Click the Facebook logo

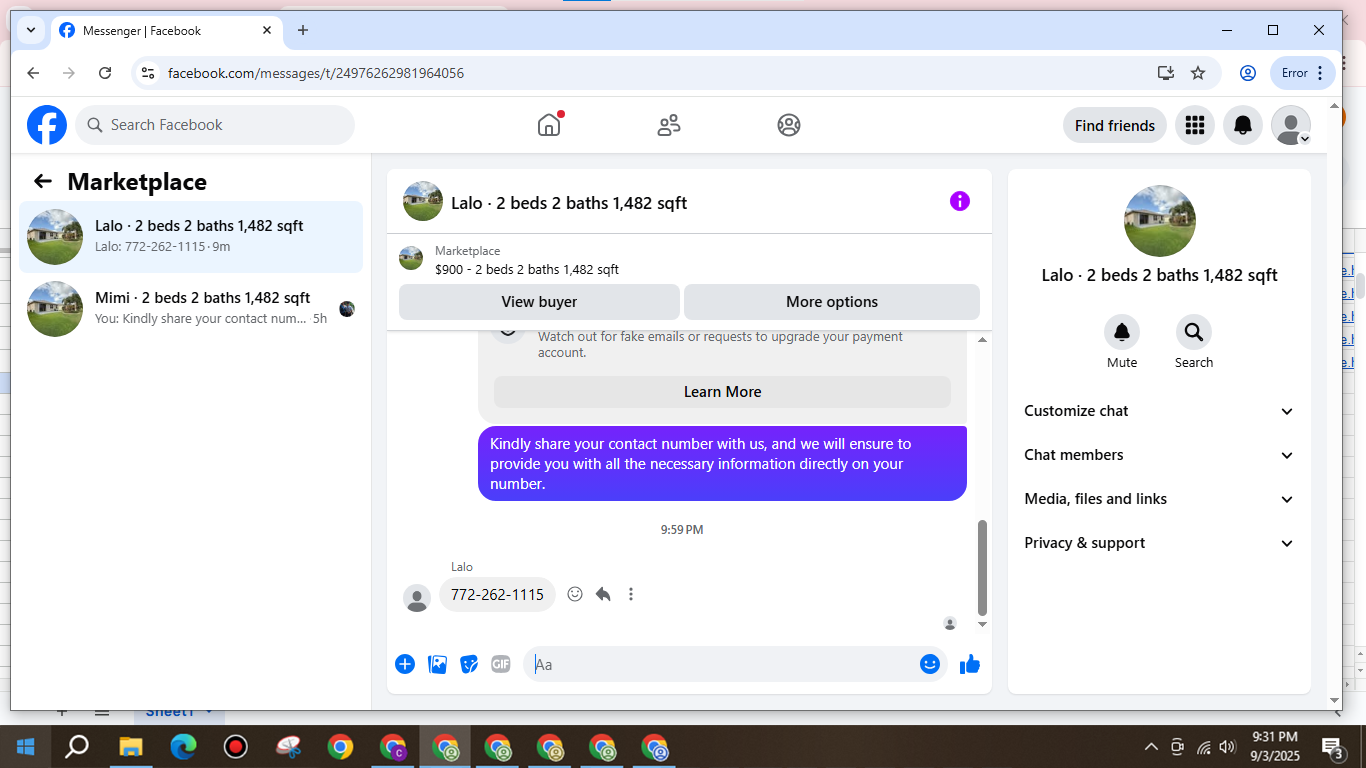pyautogui.click(x=47, y=125)
